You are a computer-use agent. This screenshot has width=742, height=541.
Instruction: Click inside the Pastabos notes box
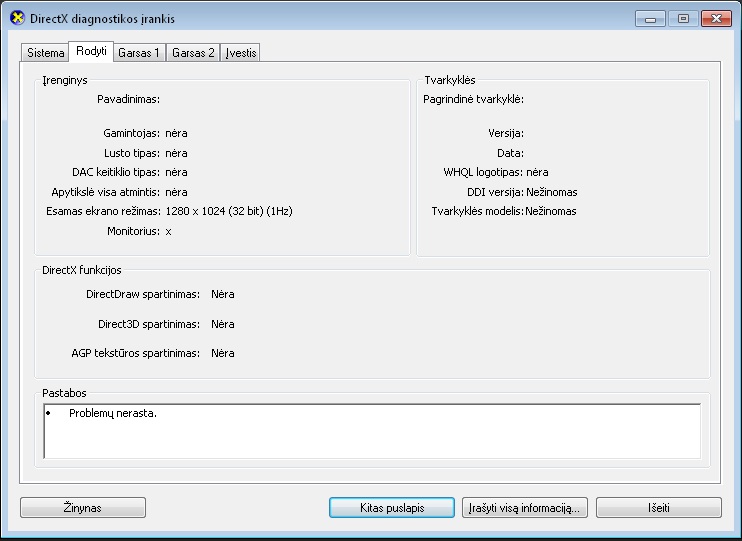tap(372, 431)
